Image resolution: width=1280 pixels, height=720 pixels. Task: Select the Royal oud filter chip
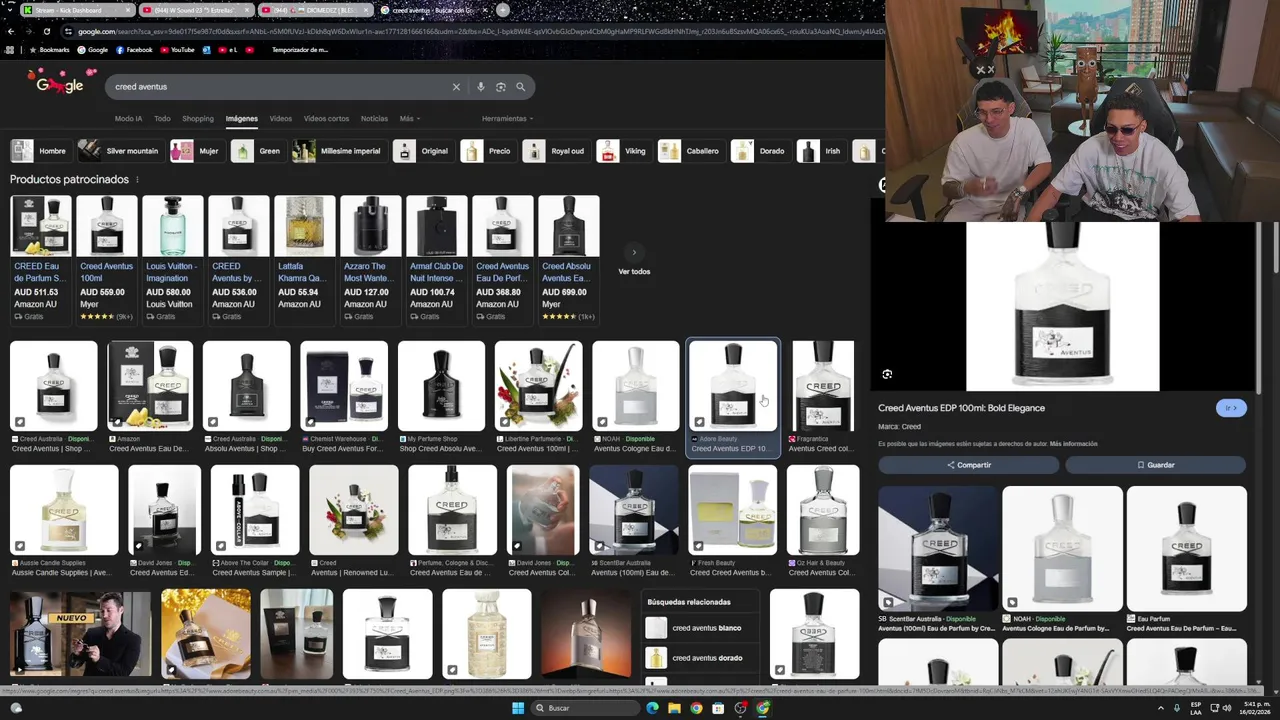555,151
